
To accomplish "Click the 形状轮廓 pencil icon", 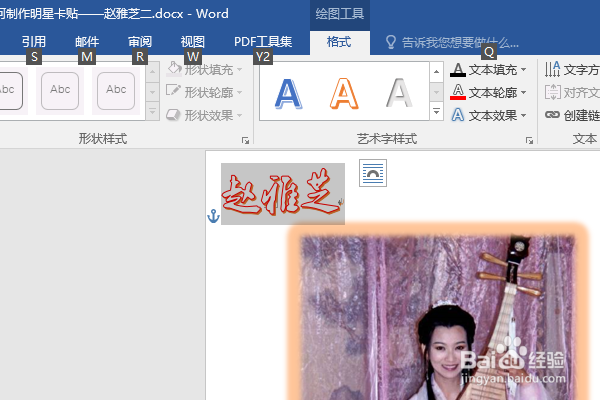I will coord(173,91).
